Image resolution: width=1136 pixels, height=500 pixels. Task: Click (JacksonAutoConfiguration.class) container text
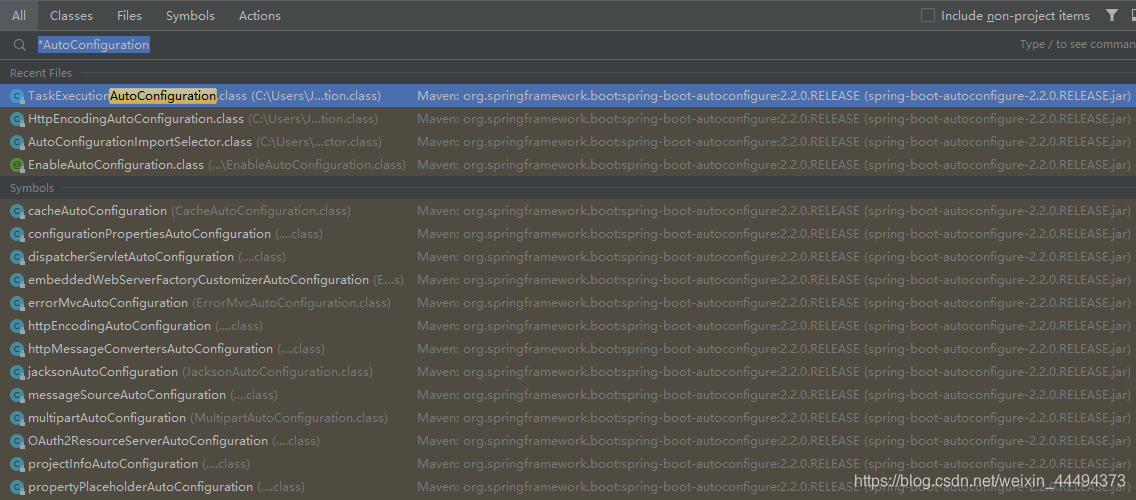277,372
